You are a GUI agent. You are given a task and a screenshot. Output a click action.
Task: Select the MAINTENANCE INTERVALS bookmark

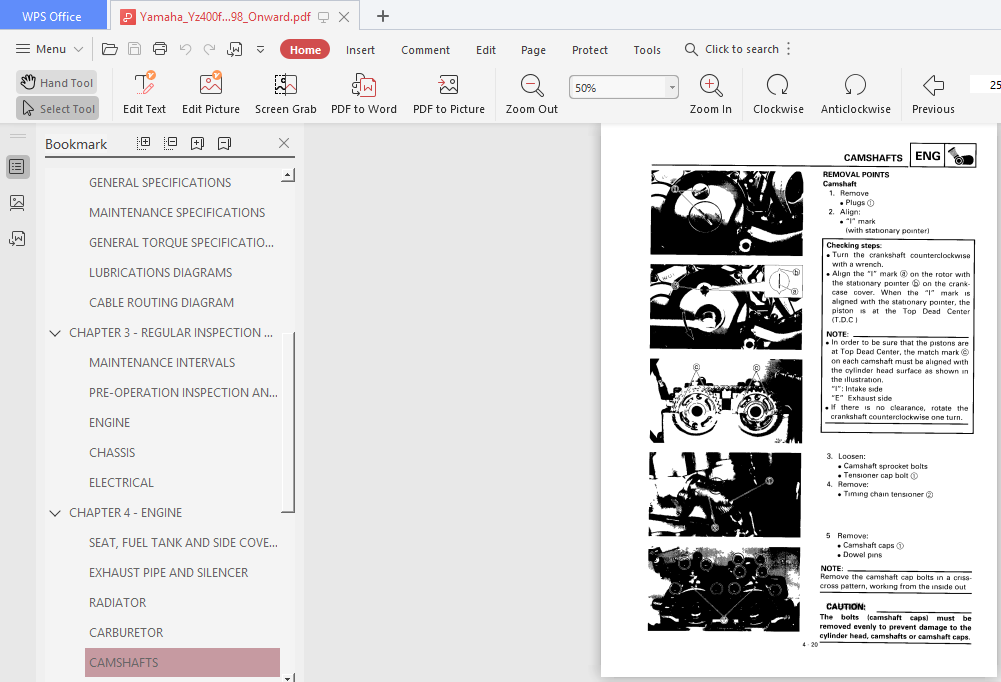coord(162,363)
